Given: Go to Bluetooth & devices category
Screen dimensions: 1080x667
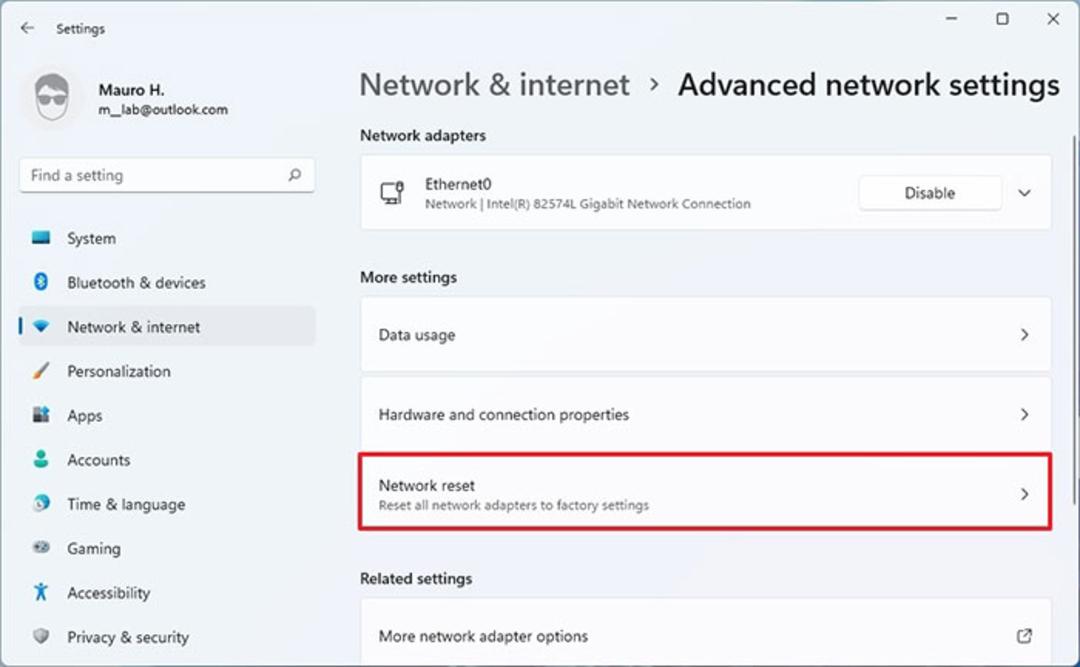Looking at the screenshot, I should pos(167,282).
